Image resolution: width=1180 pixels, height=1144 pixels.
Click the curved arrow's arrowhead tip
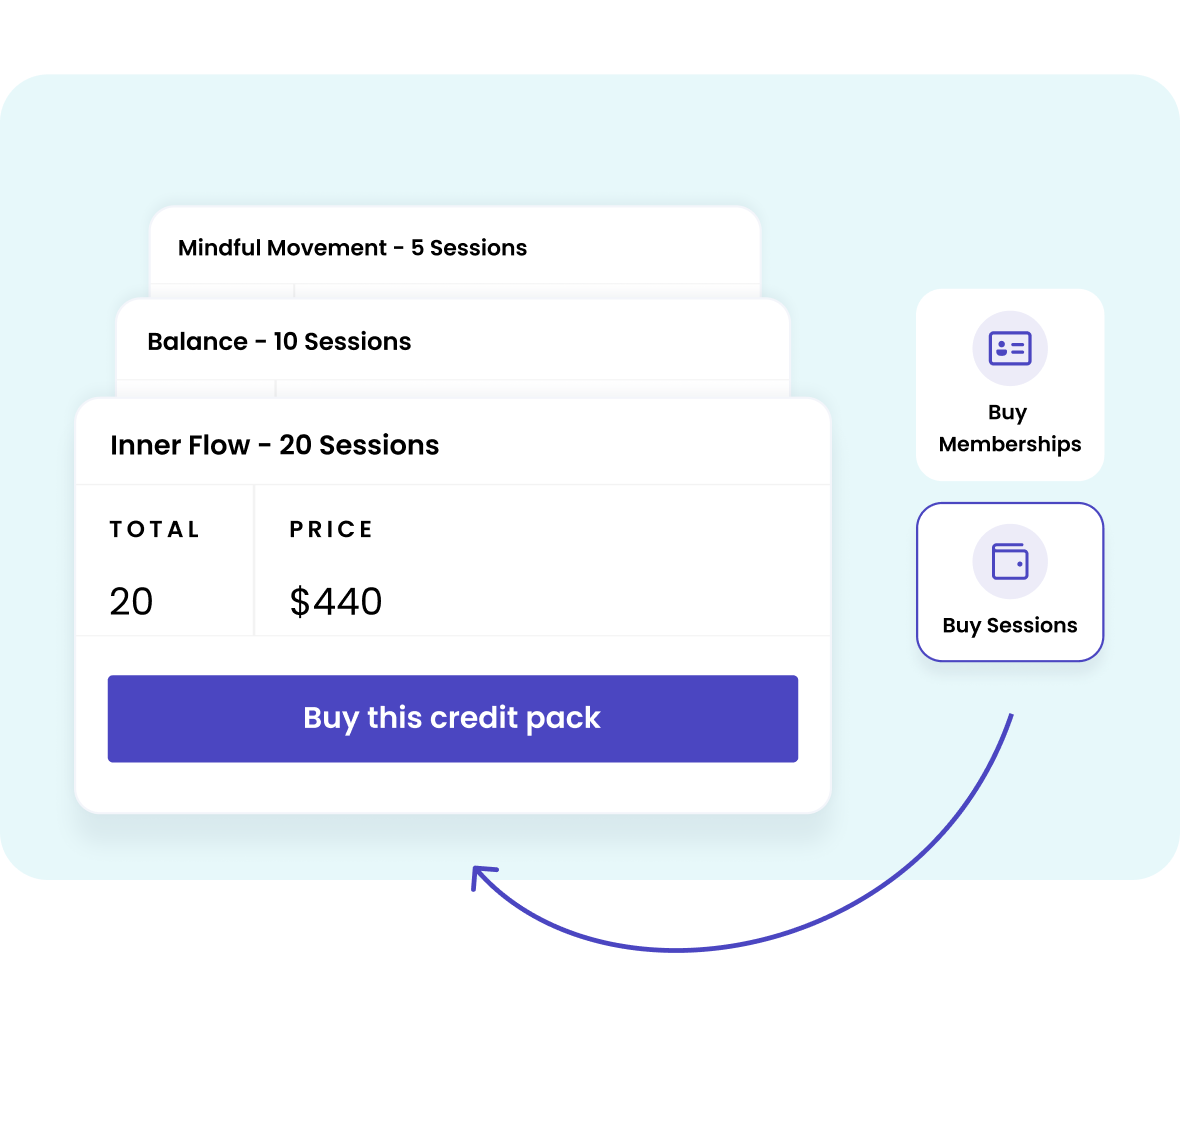[x=476, y=870]
